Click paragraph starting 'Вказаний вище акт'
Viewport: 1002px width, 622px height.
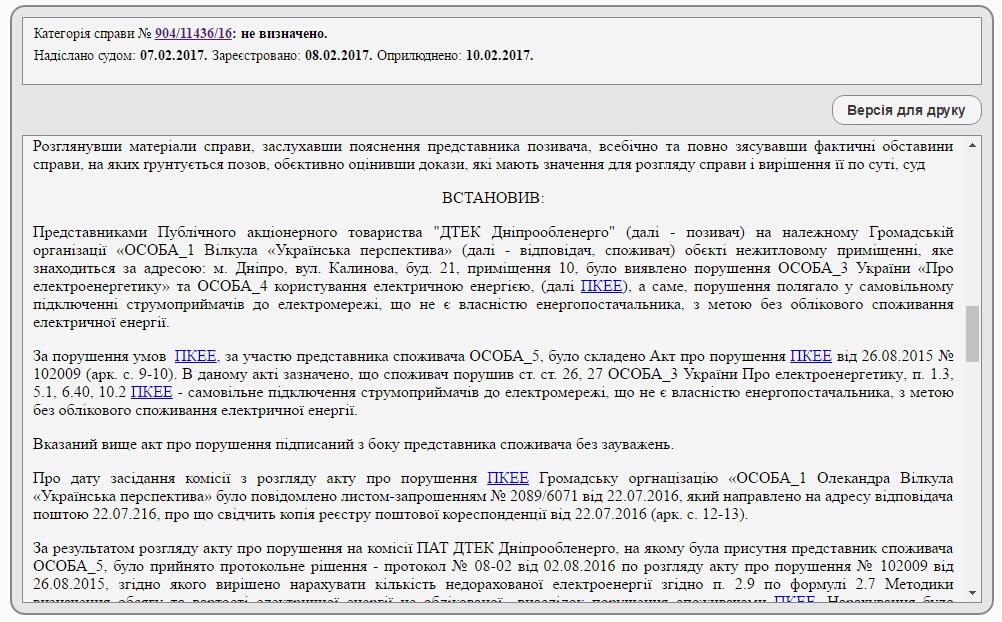(353, 444)
